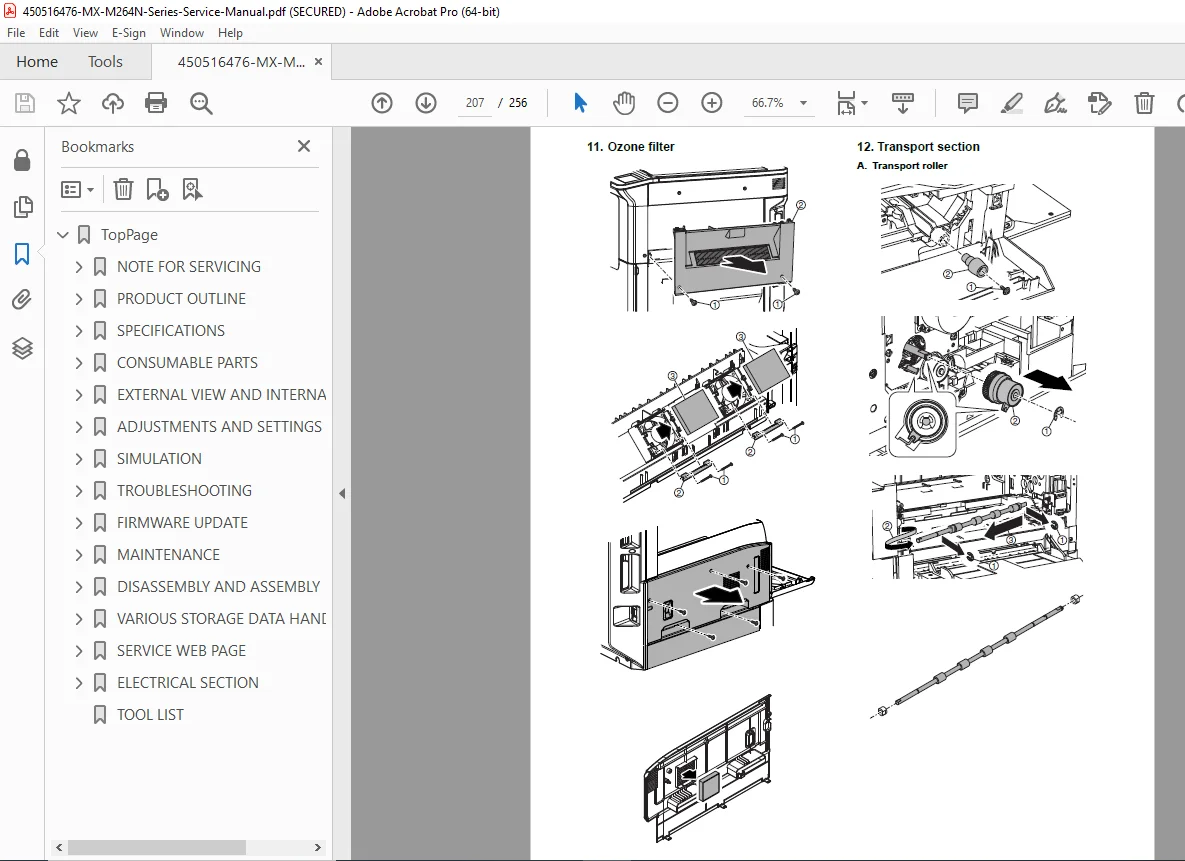Open the E-Sign menu
This screenshot has width=1185, height=861.
[128, 33]
